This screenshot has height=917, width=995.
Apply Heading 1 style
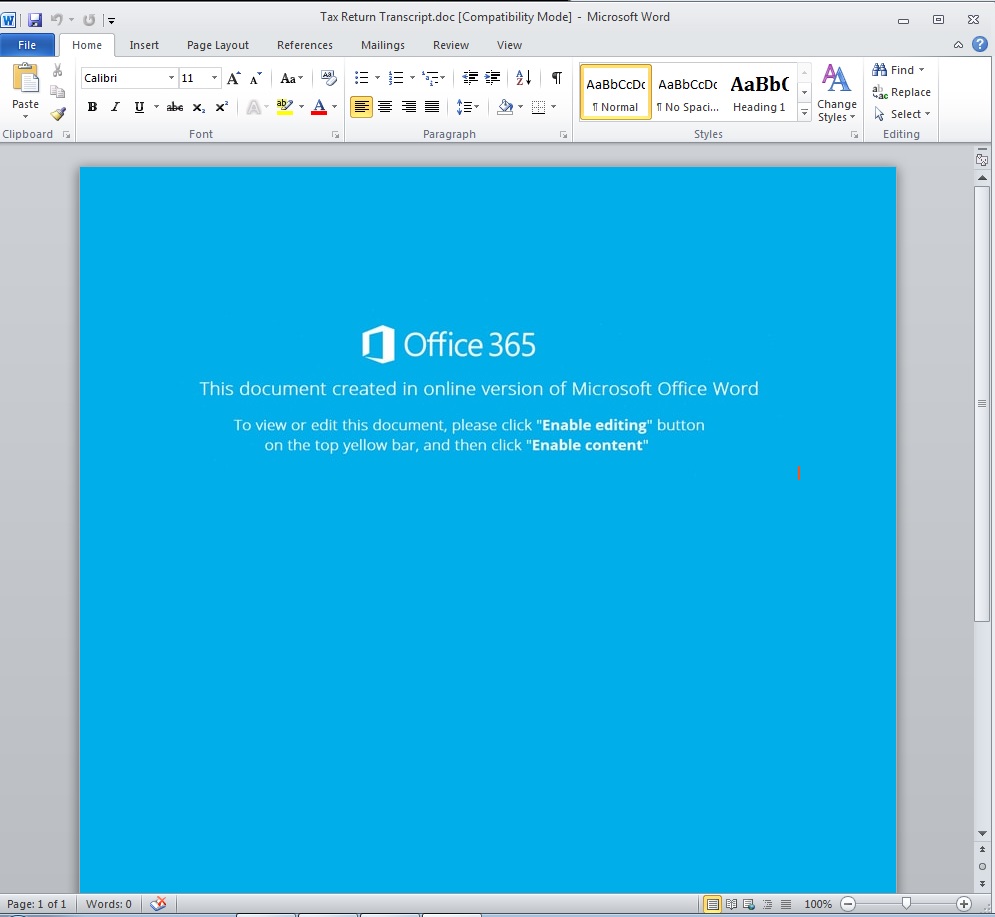[760, 93]
